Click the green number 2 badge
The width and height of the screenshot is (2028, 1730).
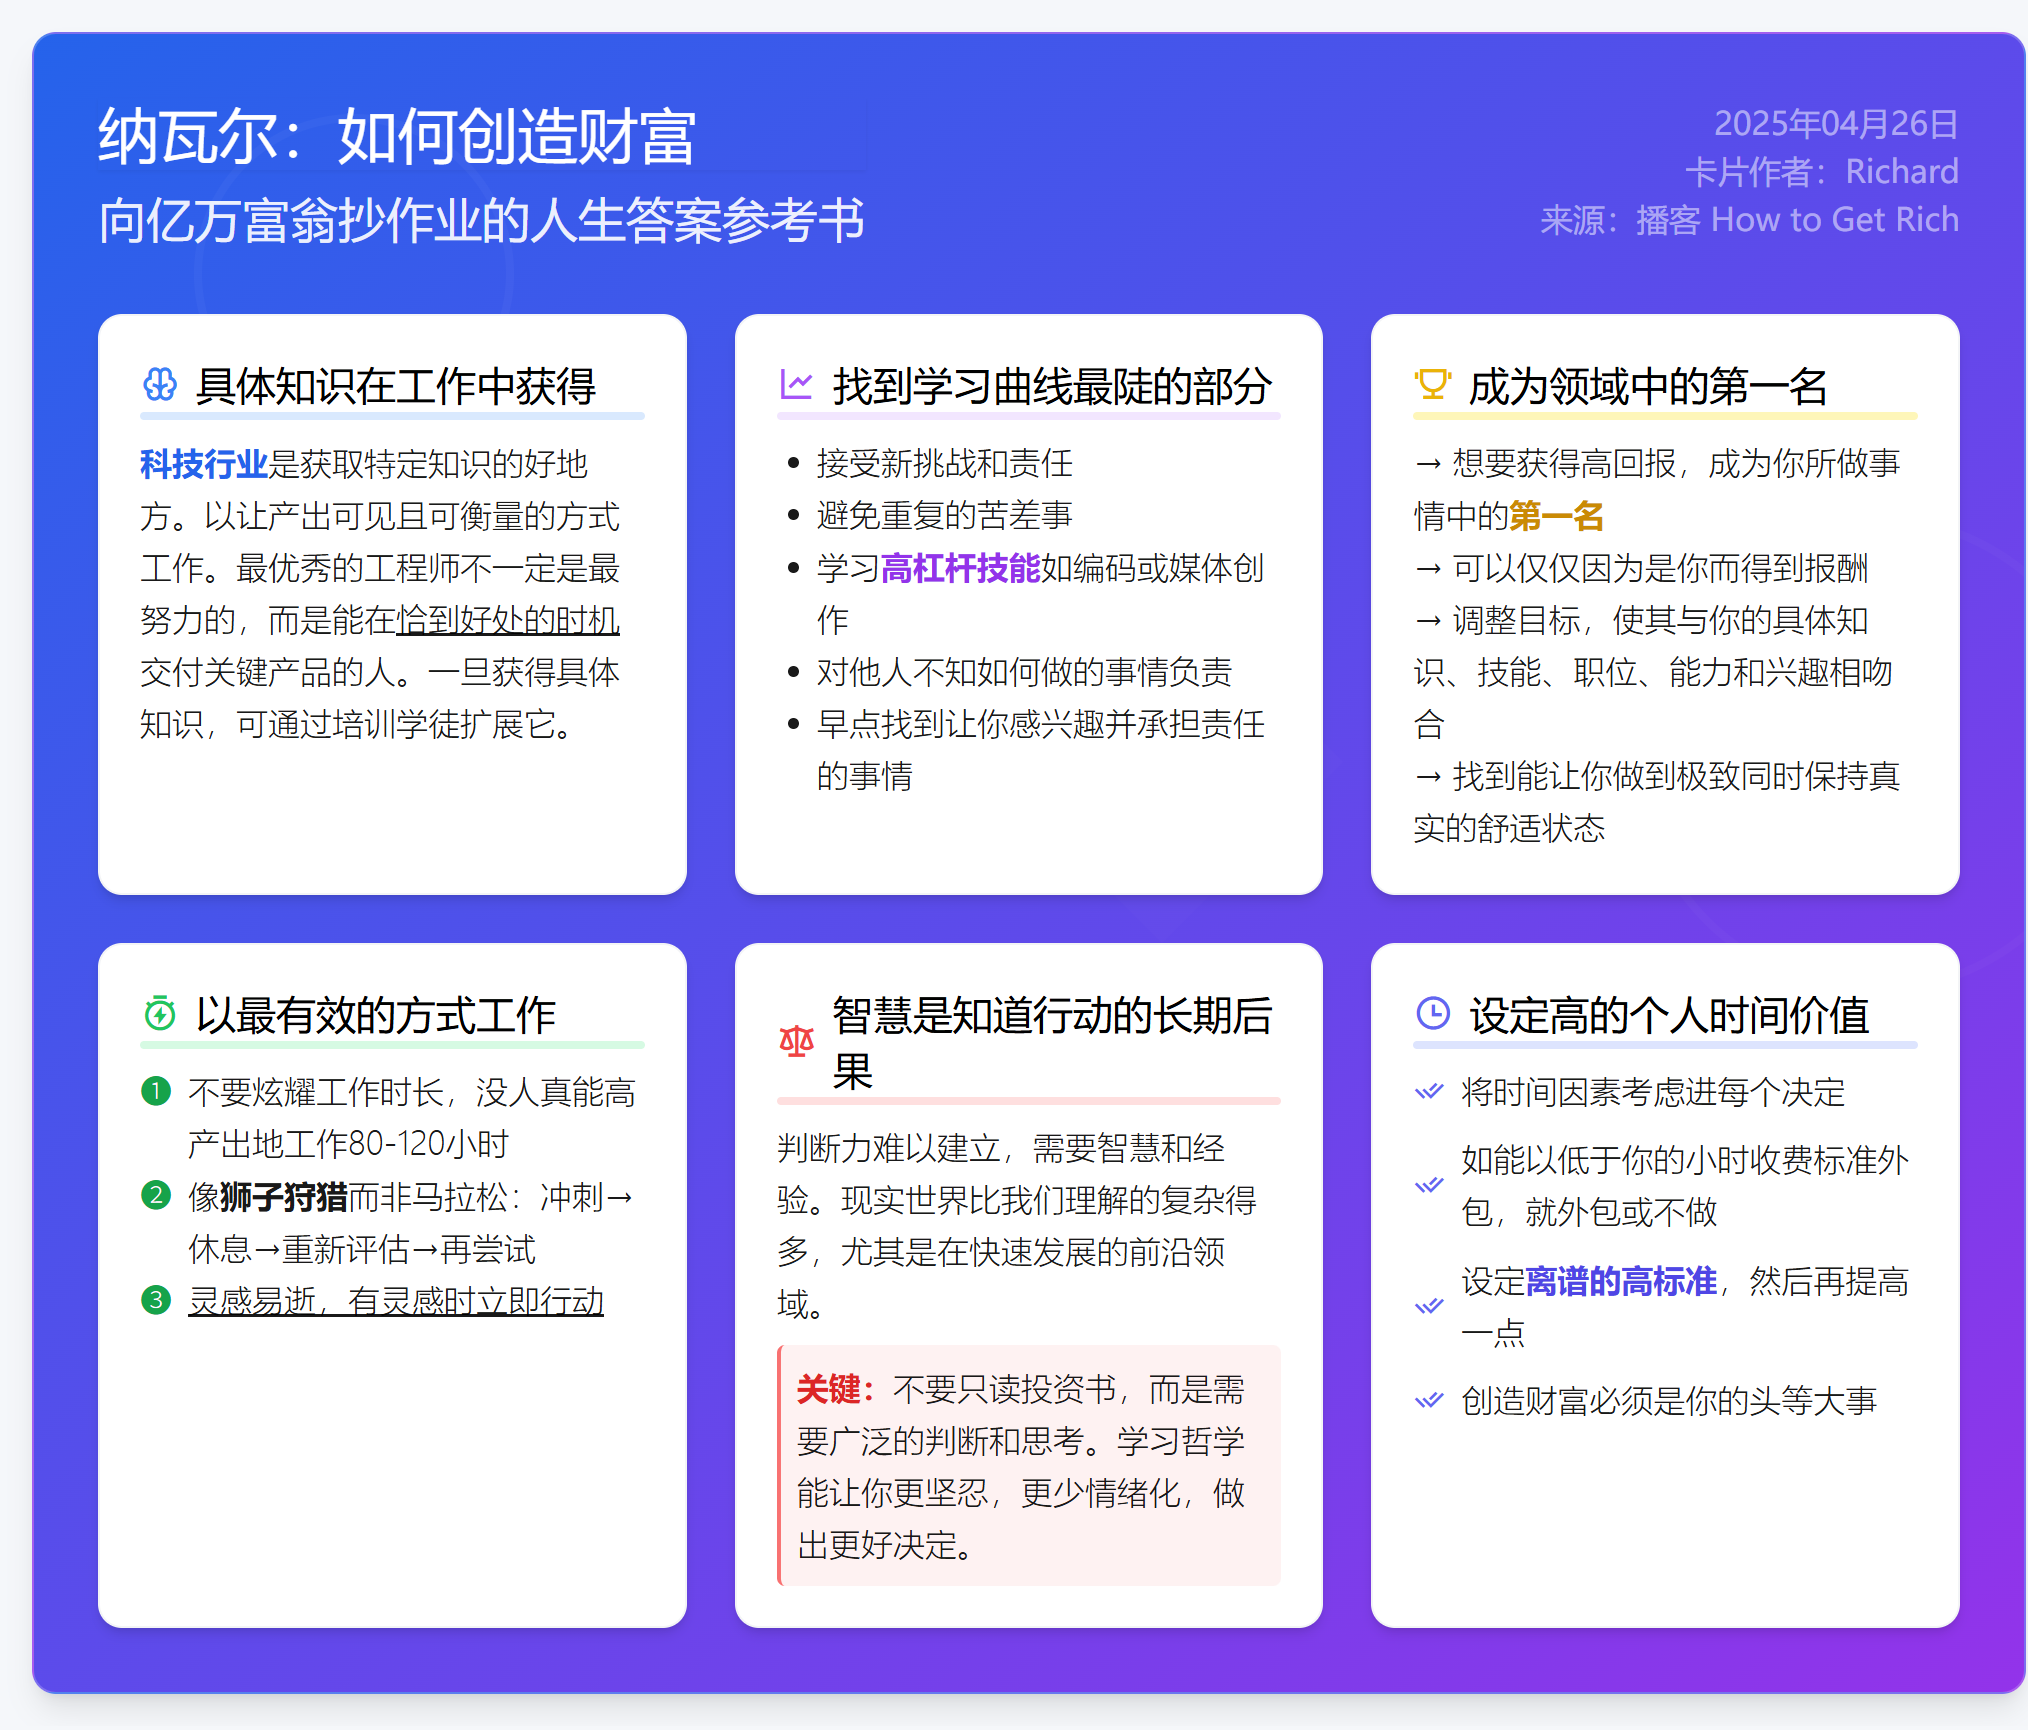156,1195
